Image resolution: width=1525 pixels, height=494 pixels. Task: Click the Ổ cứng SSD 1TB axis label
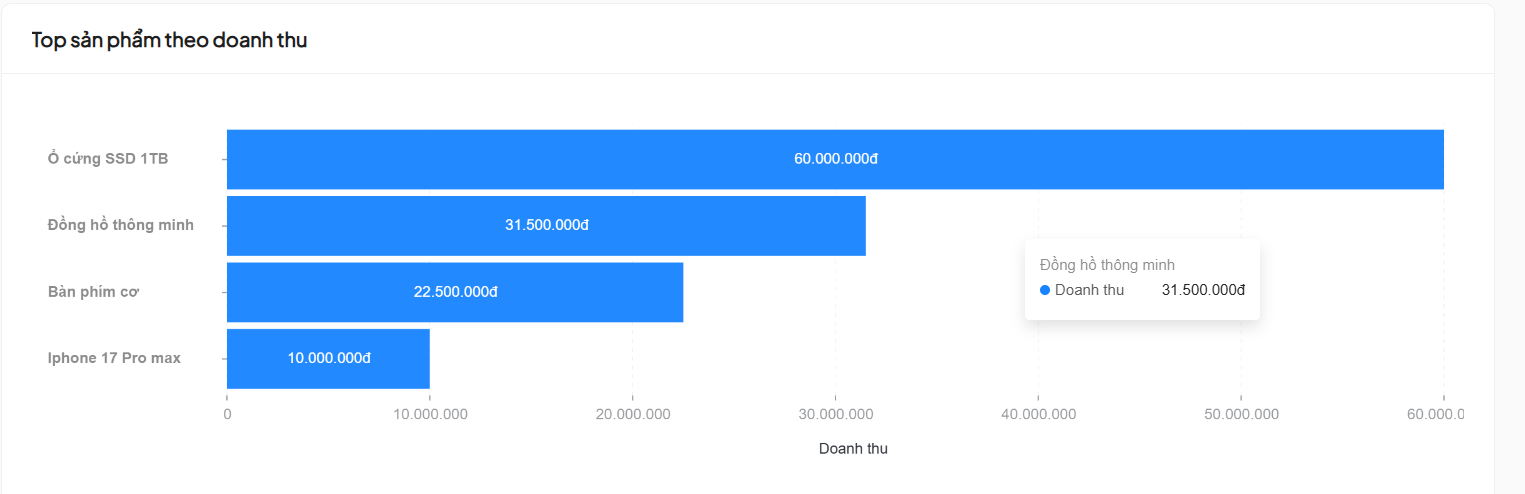coord(108,159)
